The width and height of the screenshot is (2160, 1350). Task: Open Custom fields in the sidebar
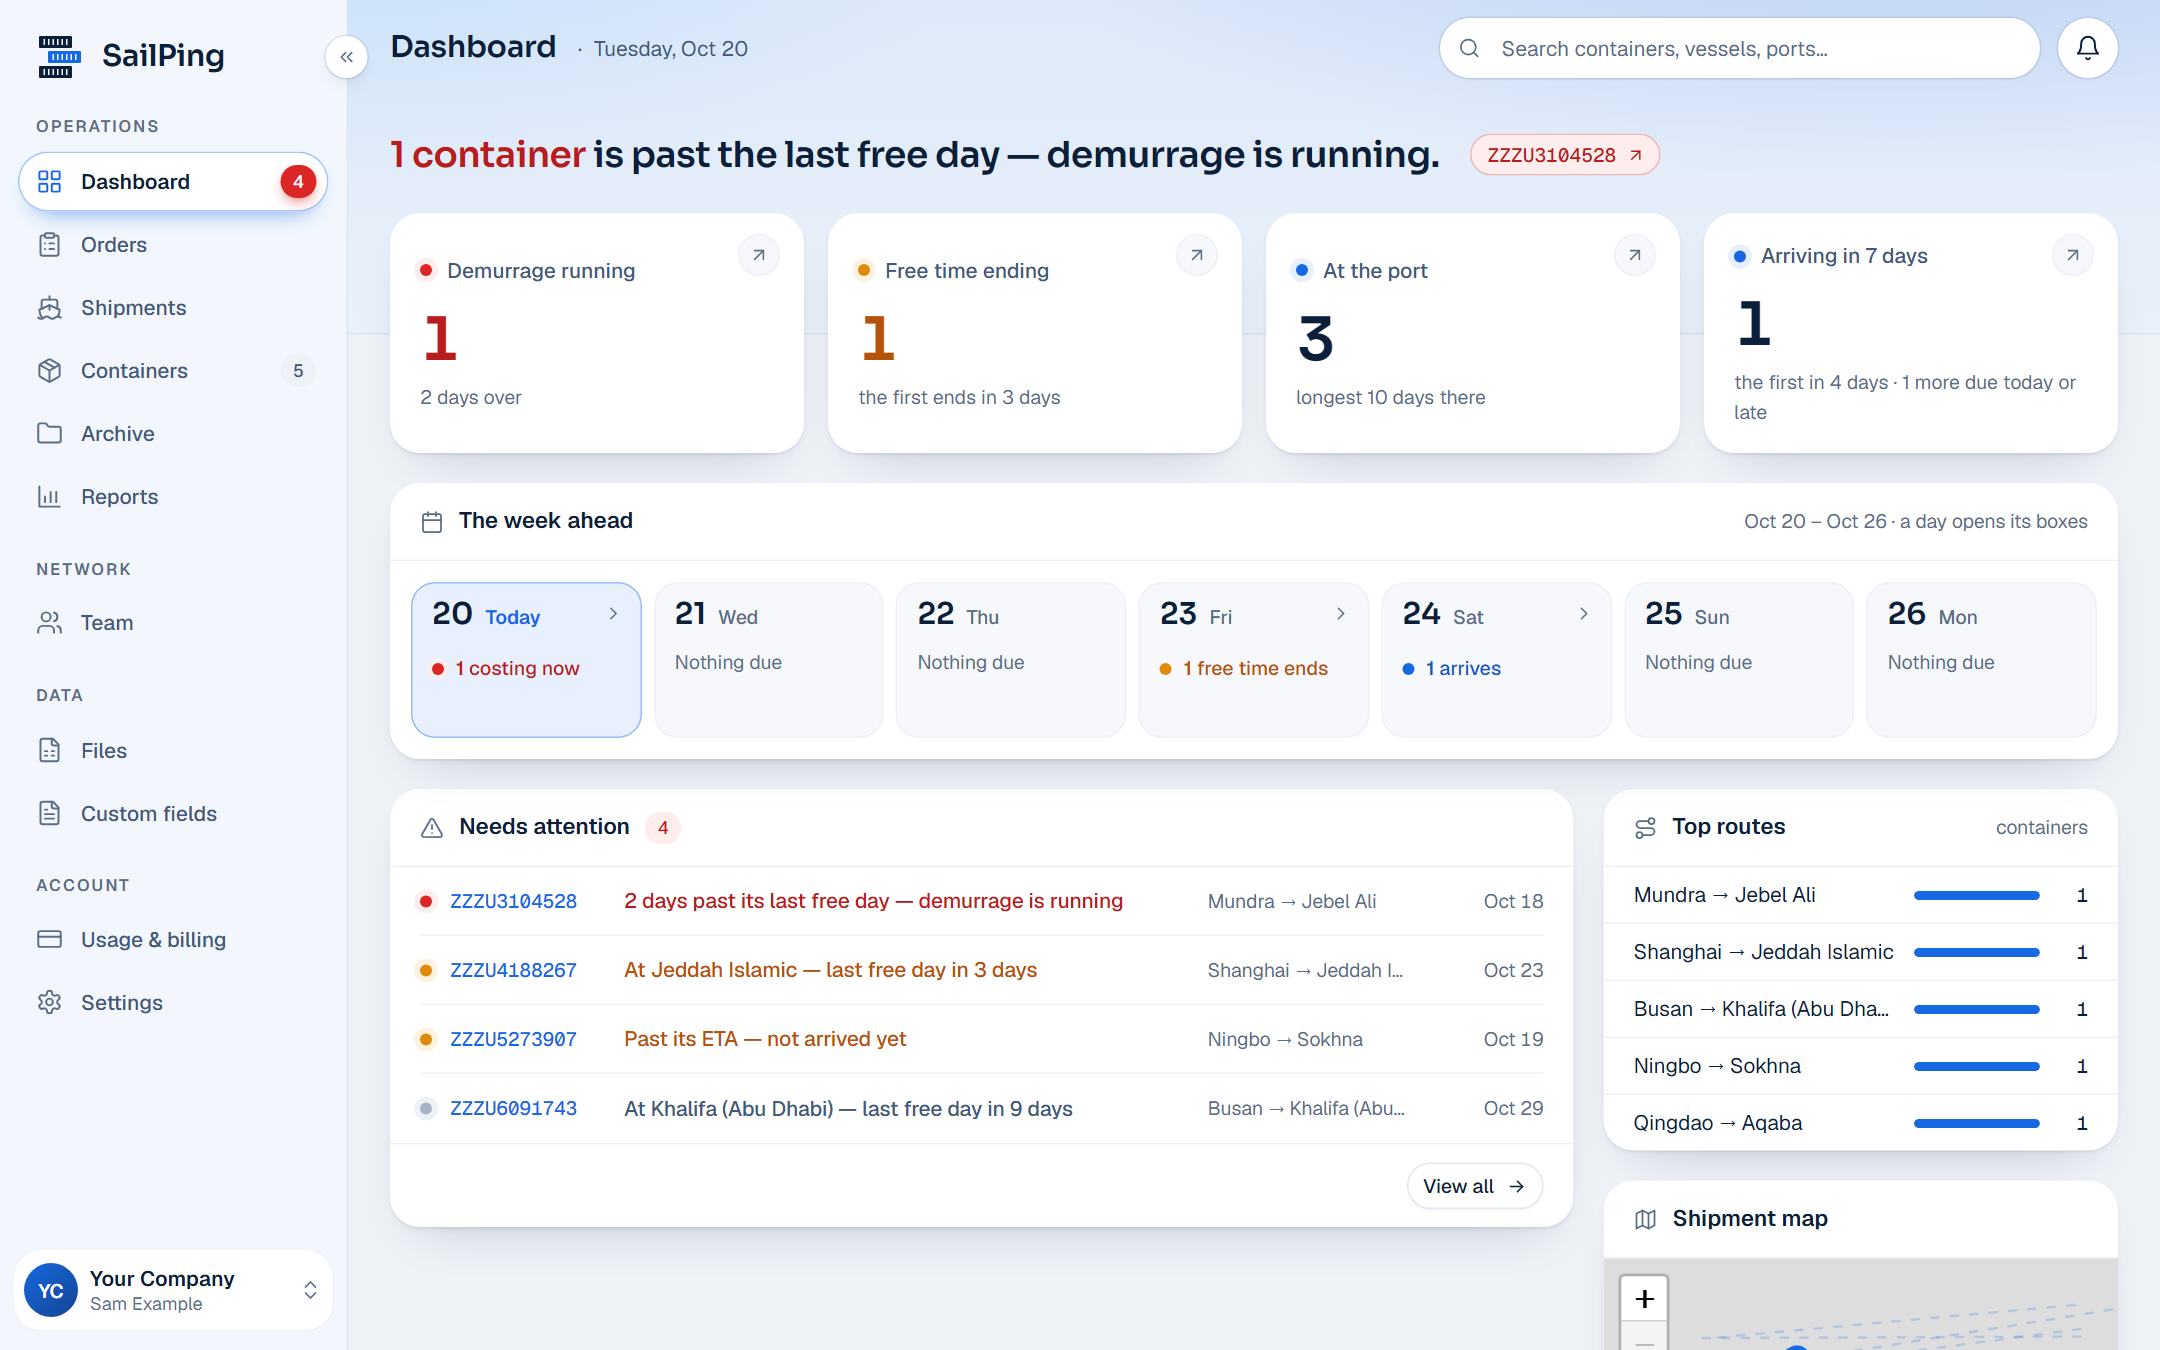(x=173, y=814)
